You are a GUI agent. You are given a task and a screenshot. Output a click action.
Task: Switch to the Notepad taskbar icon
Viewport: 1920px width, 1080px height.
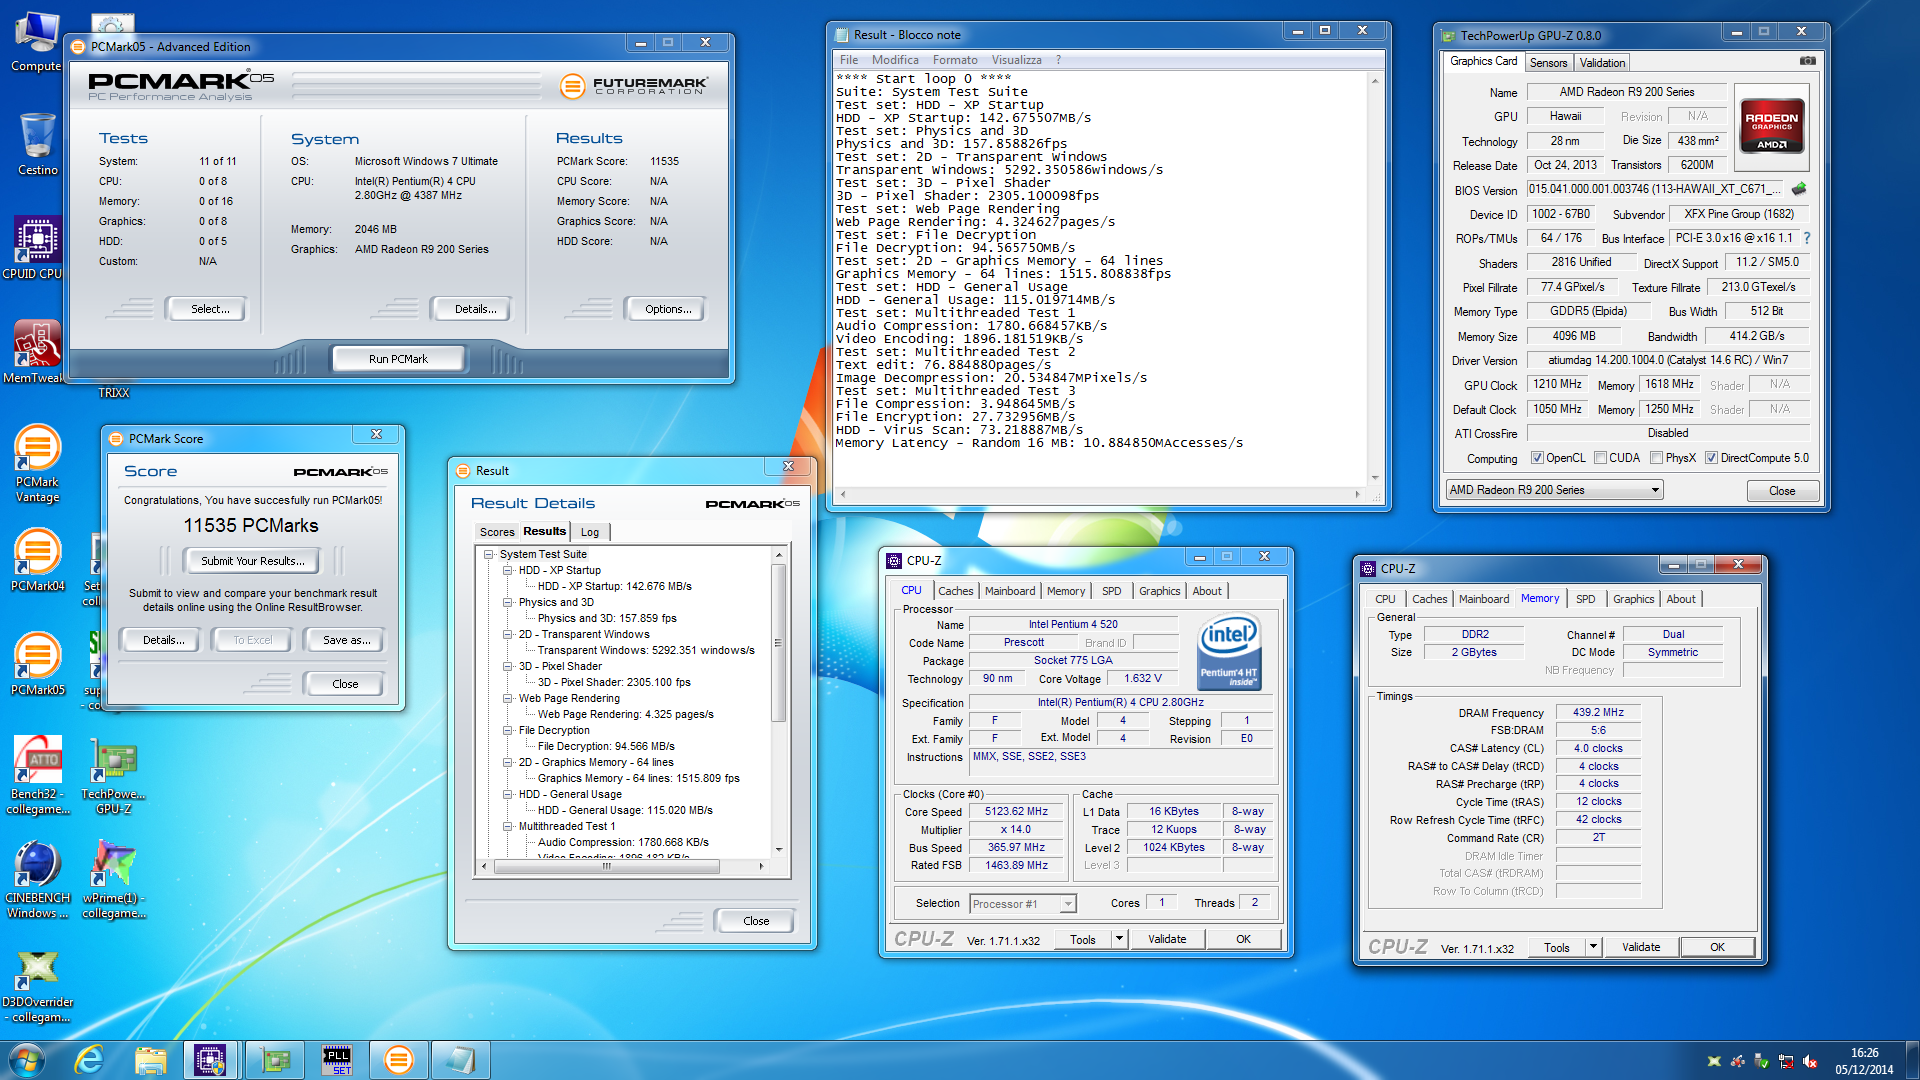pos(461,1060)
